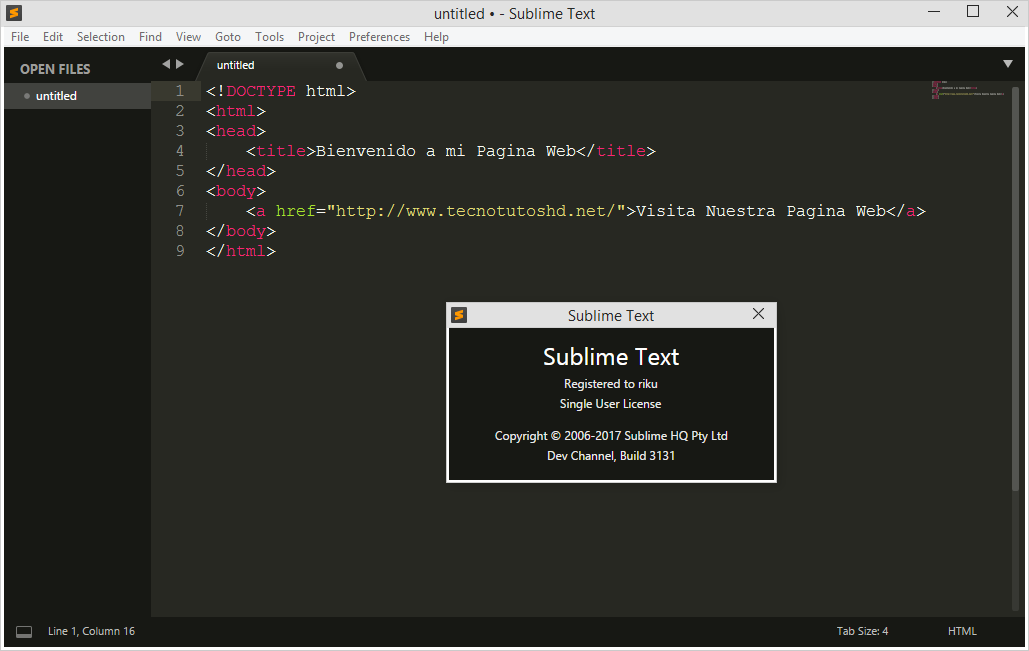
Task: Click the closing body tag on line 8
Action: (x=241, y=231)
